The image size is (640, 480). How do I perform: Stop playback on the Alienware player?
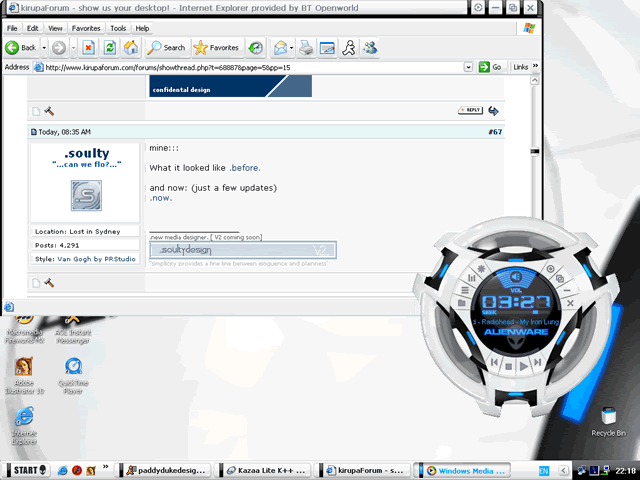(509, 367)
